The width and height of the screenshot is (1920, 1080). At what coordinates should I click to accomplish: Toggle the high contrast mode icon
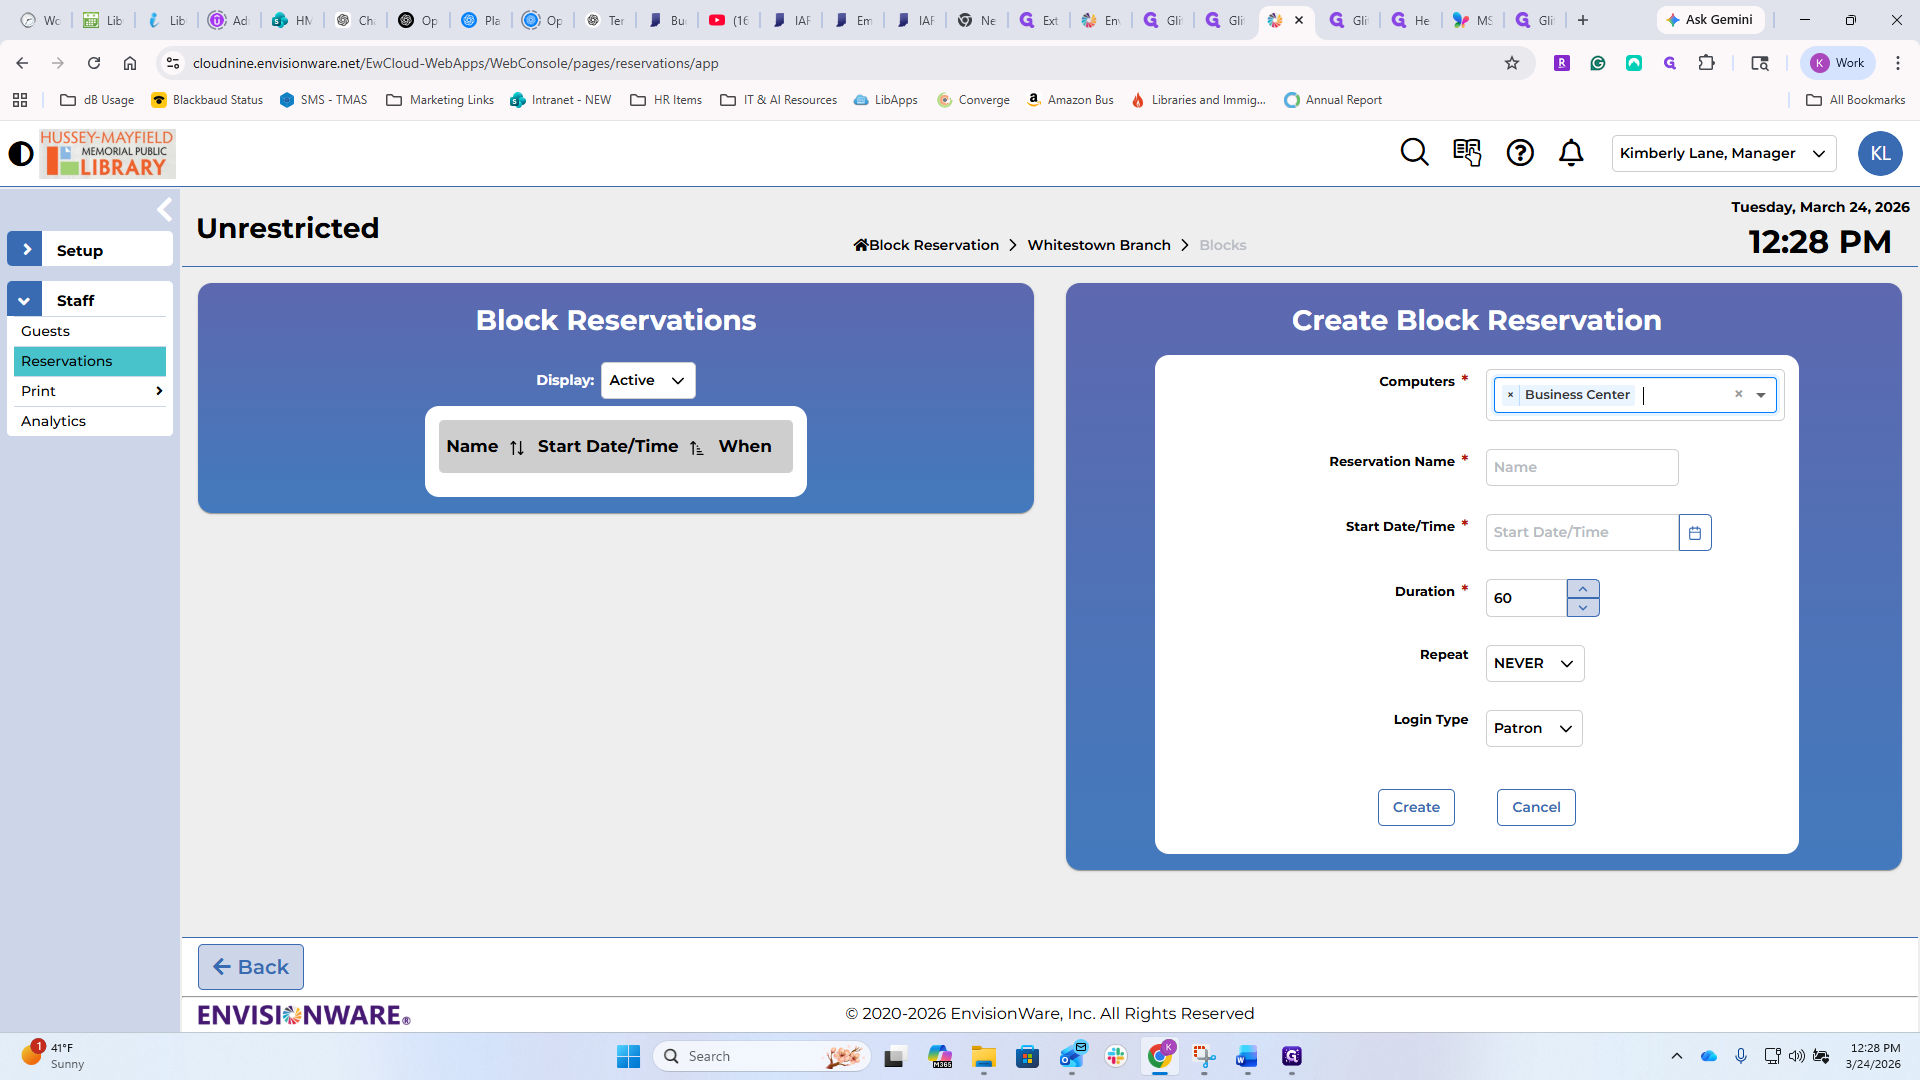click(21, 153)
